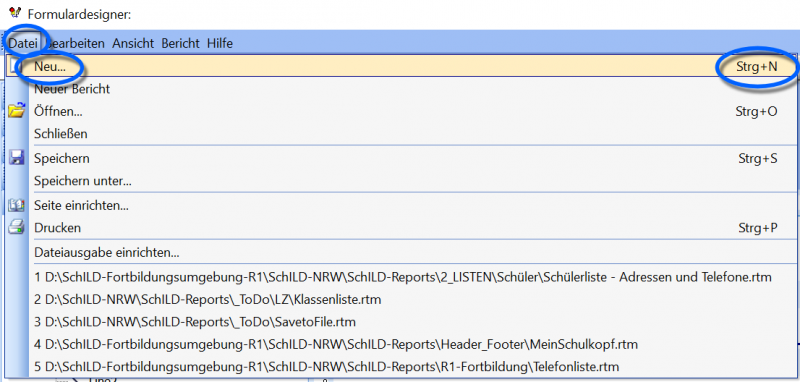Open the Datei menu
Viewport: 800px width, 382px height.
23,43
